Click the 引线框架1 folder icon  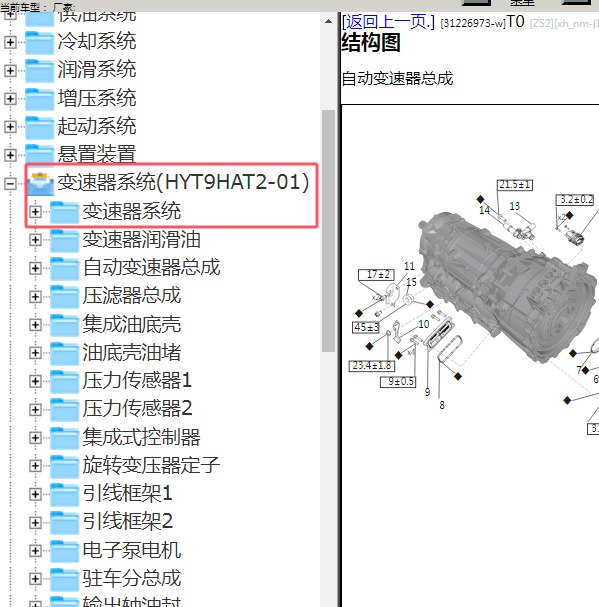point(64,494)
